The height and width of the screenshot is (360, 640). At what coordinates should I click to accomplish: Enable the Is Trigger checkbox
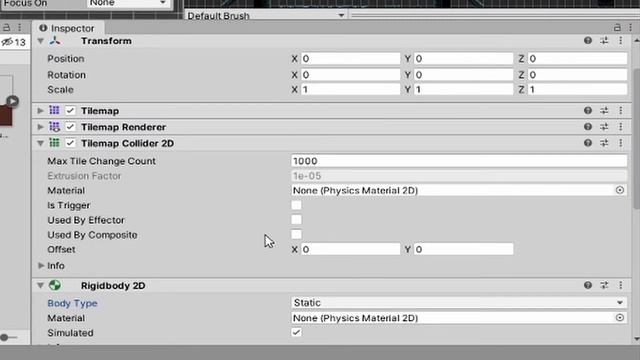(x=296, y=205)
